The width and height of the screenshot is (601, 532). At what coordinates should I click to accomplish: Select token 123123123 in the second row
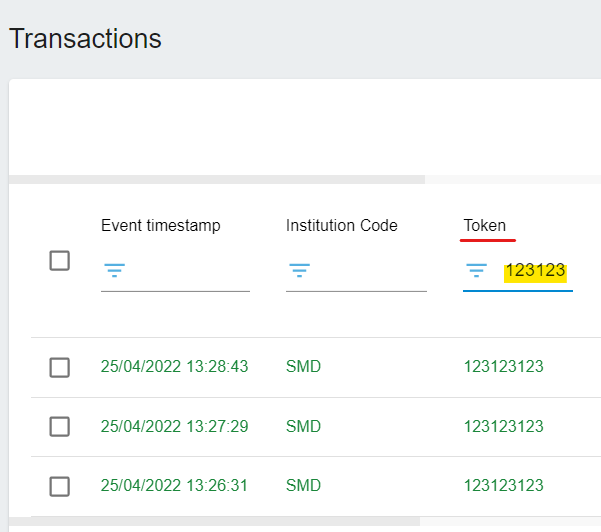[x=504, y=426]
